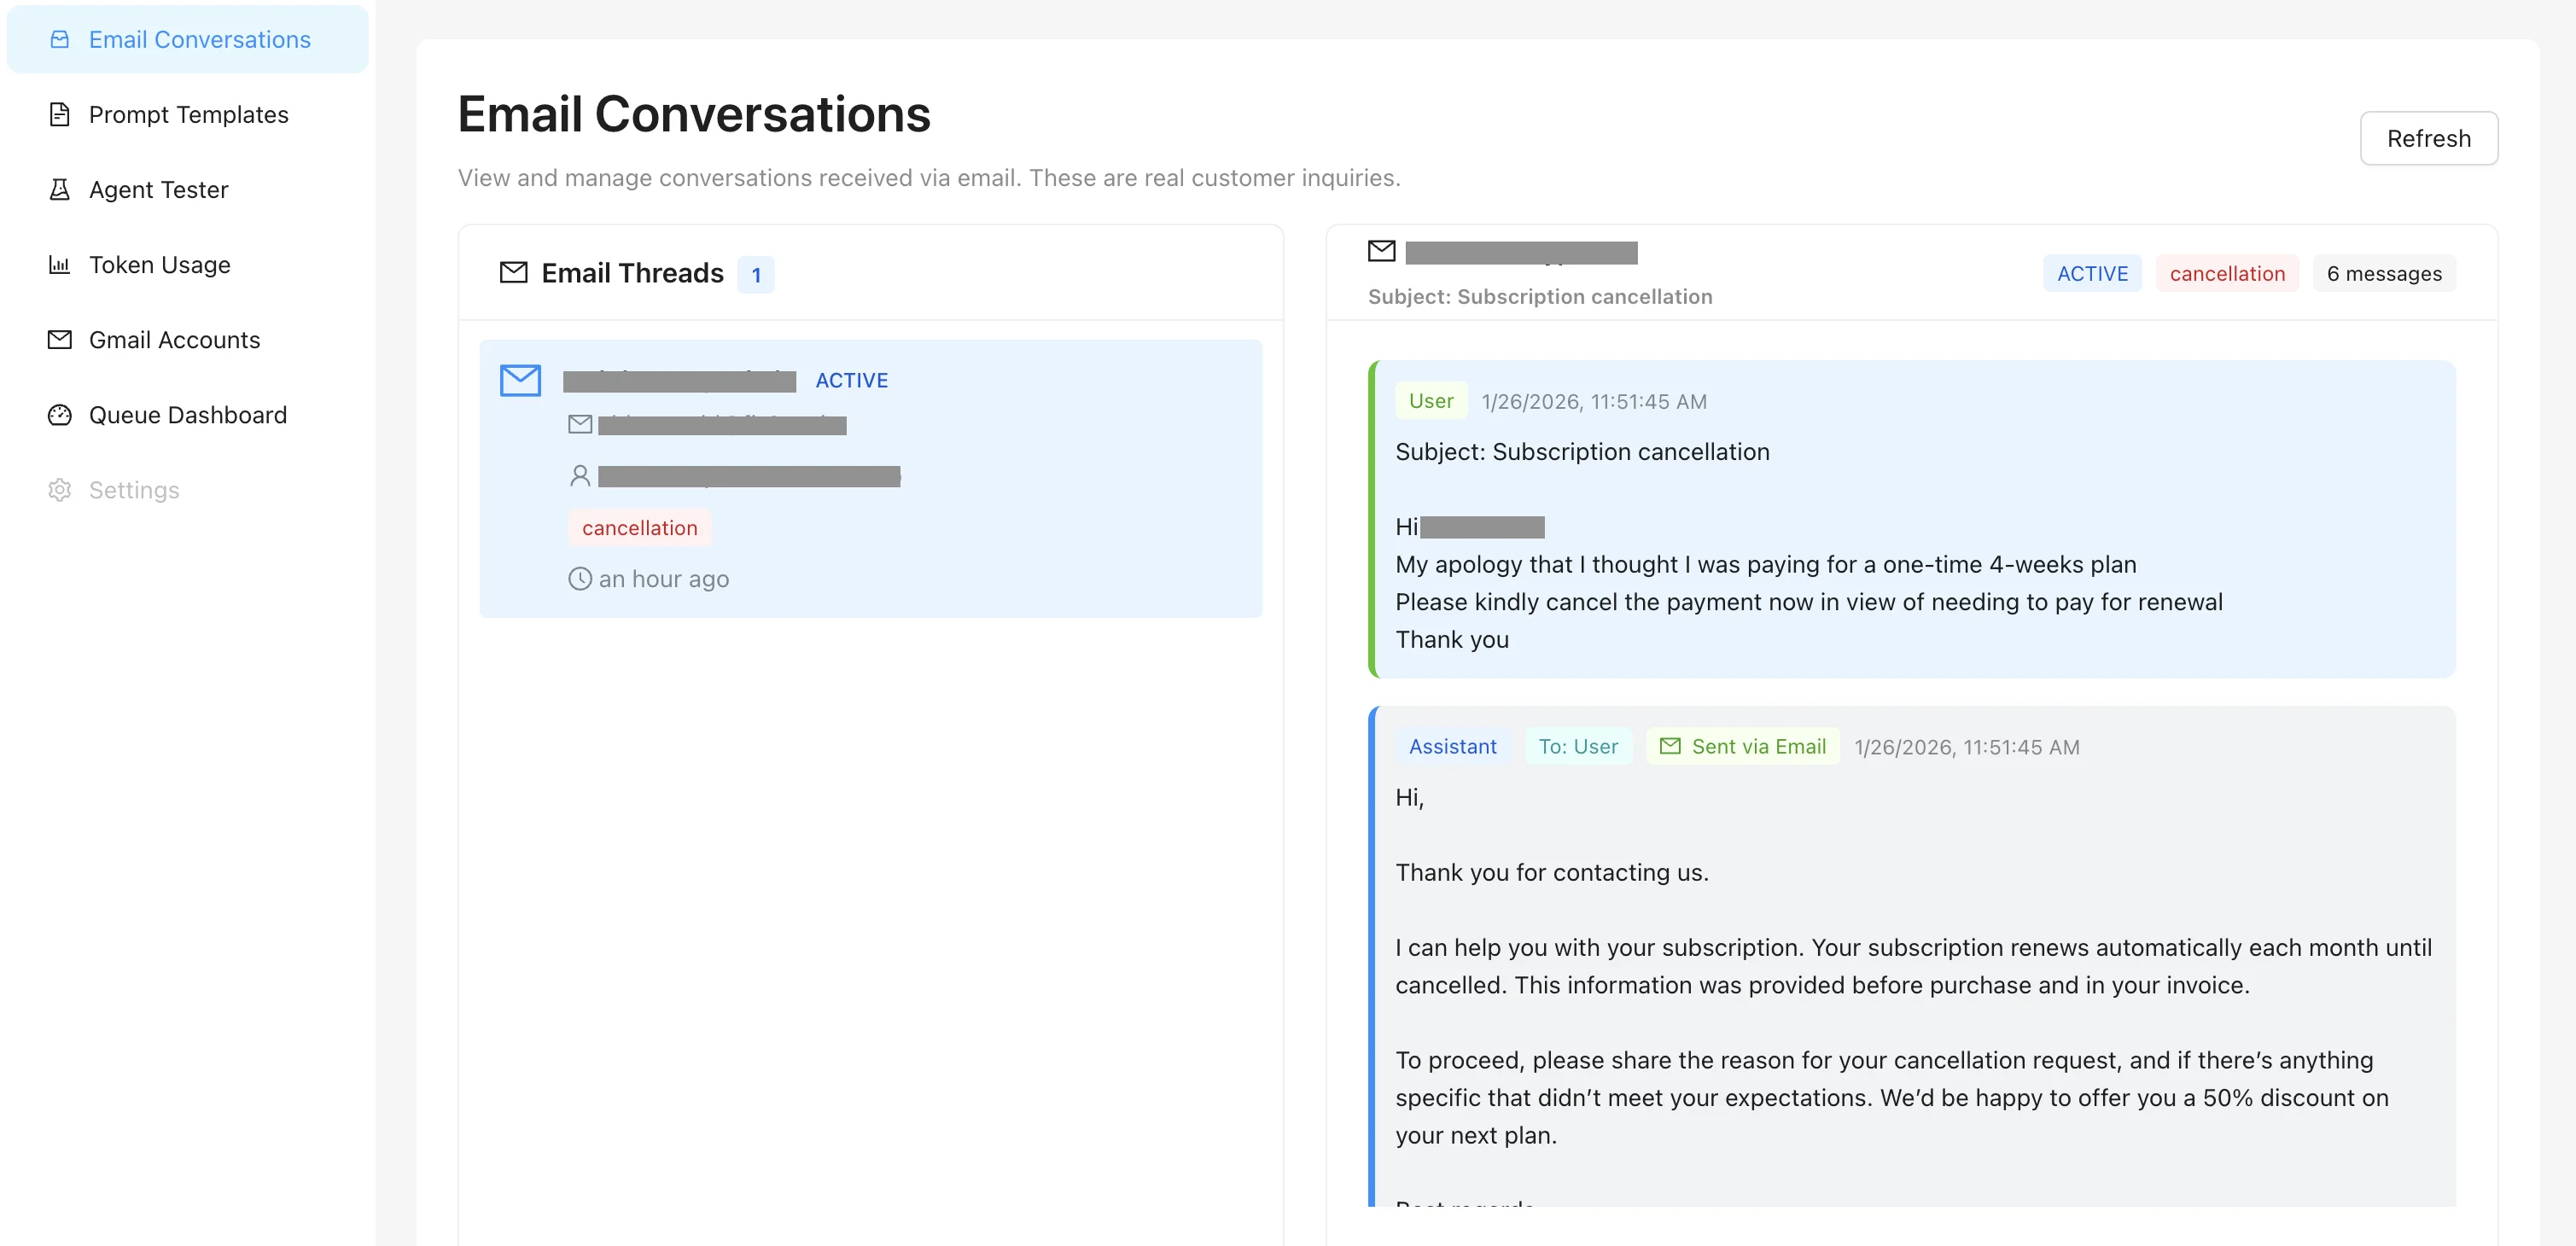Click the Email Conversations inbox icon in the sidebar
This screenshot has height=1246, width=2576.
(60, 39)
